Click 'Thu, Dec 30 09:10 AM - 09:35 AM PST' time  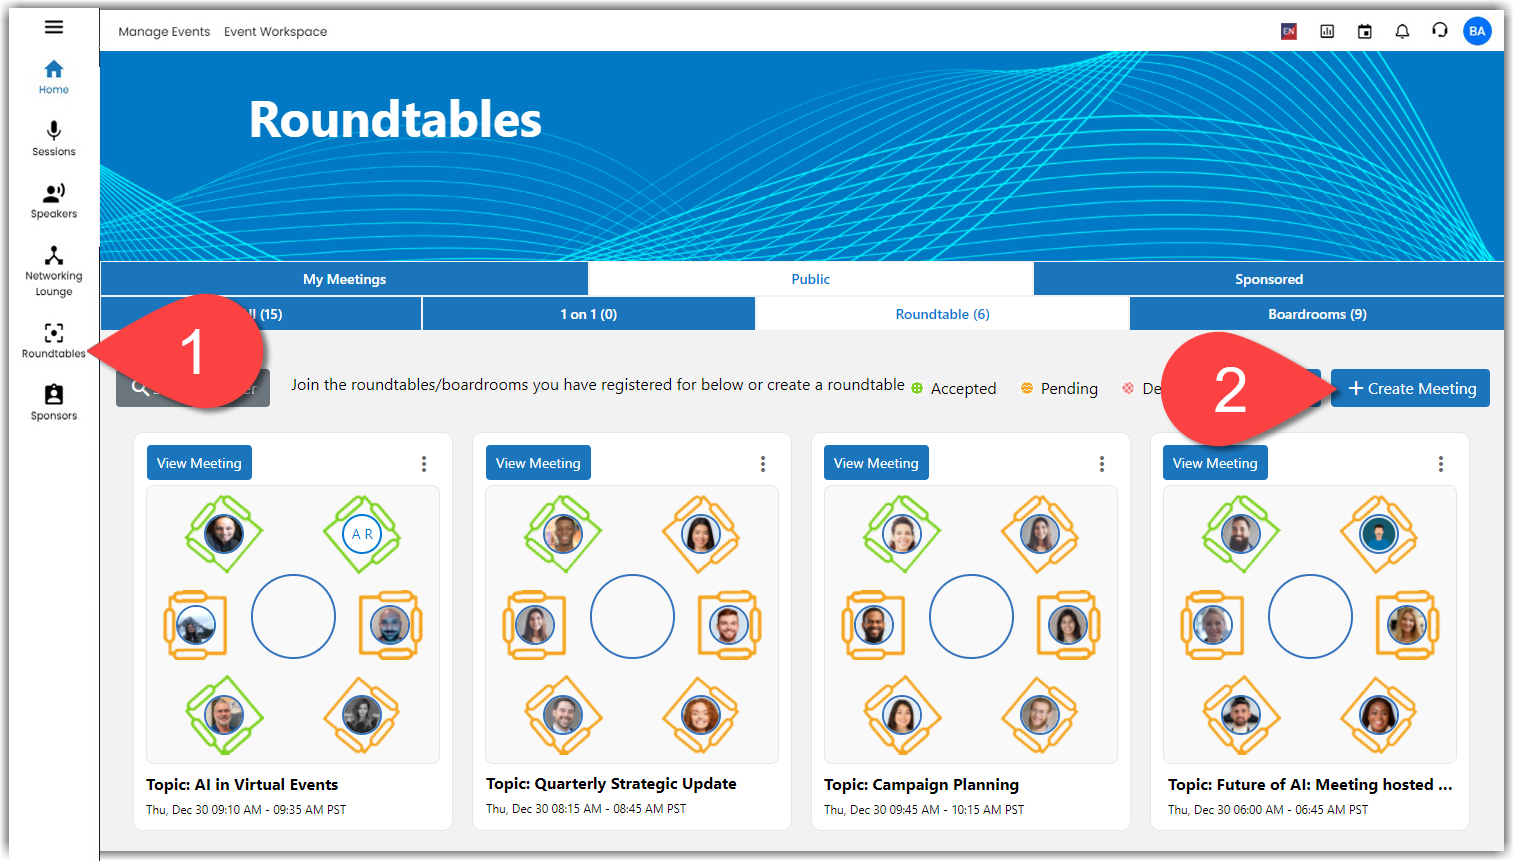[246, 810]
